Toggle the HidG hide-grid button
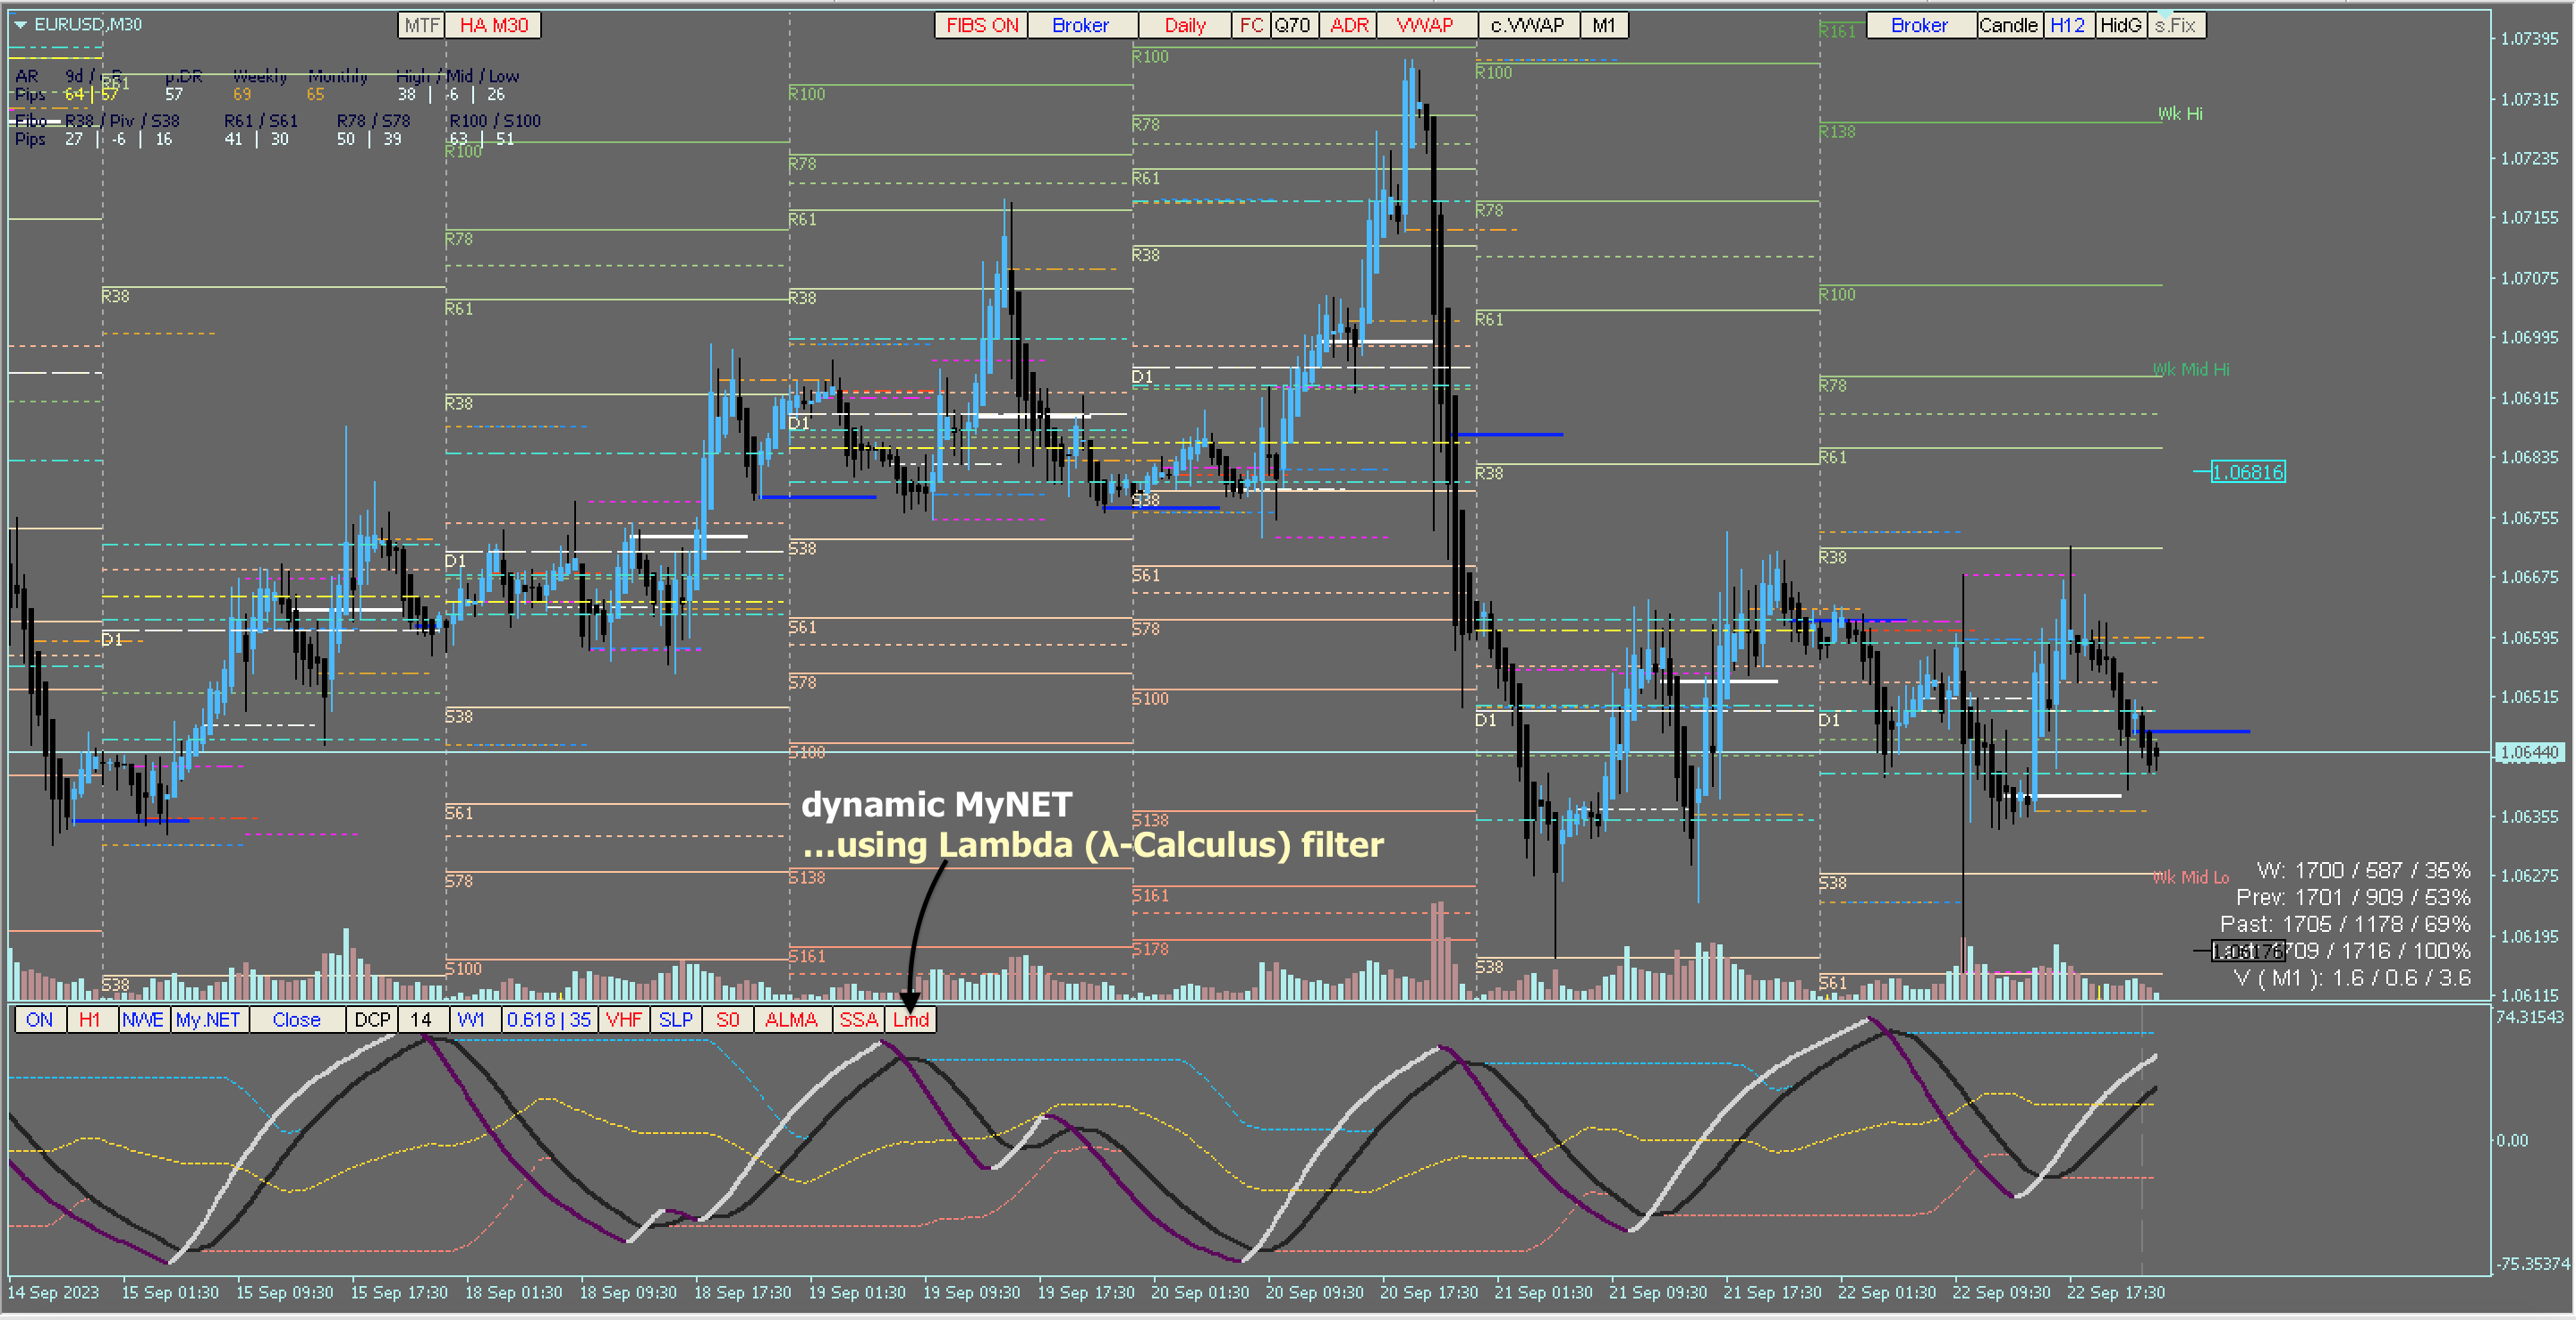The height and width of the screenshot is (1320, 2576). (2120, 25)
